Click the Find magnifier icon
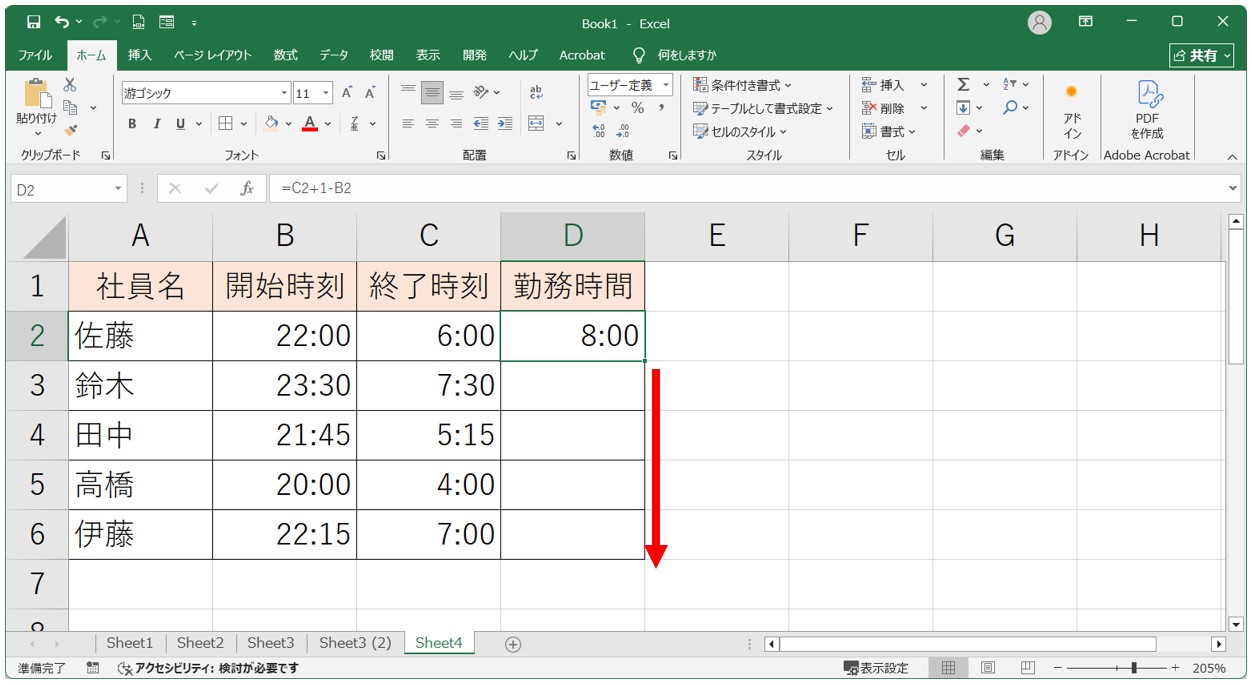Image resolution: width=1252 pixels, height=685 pixels. [1010, 108]
